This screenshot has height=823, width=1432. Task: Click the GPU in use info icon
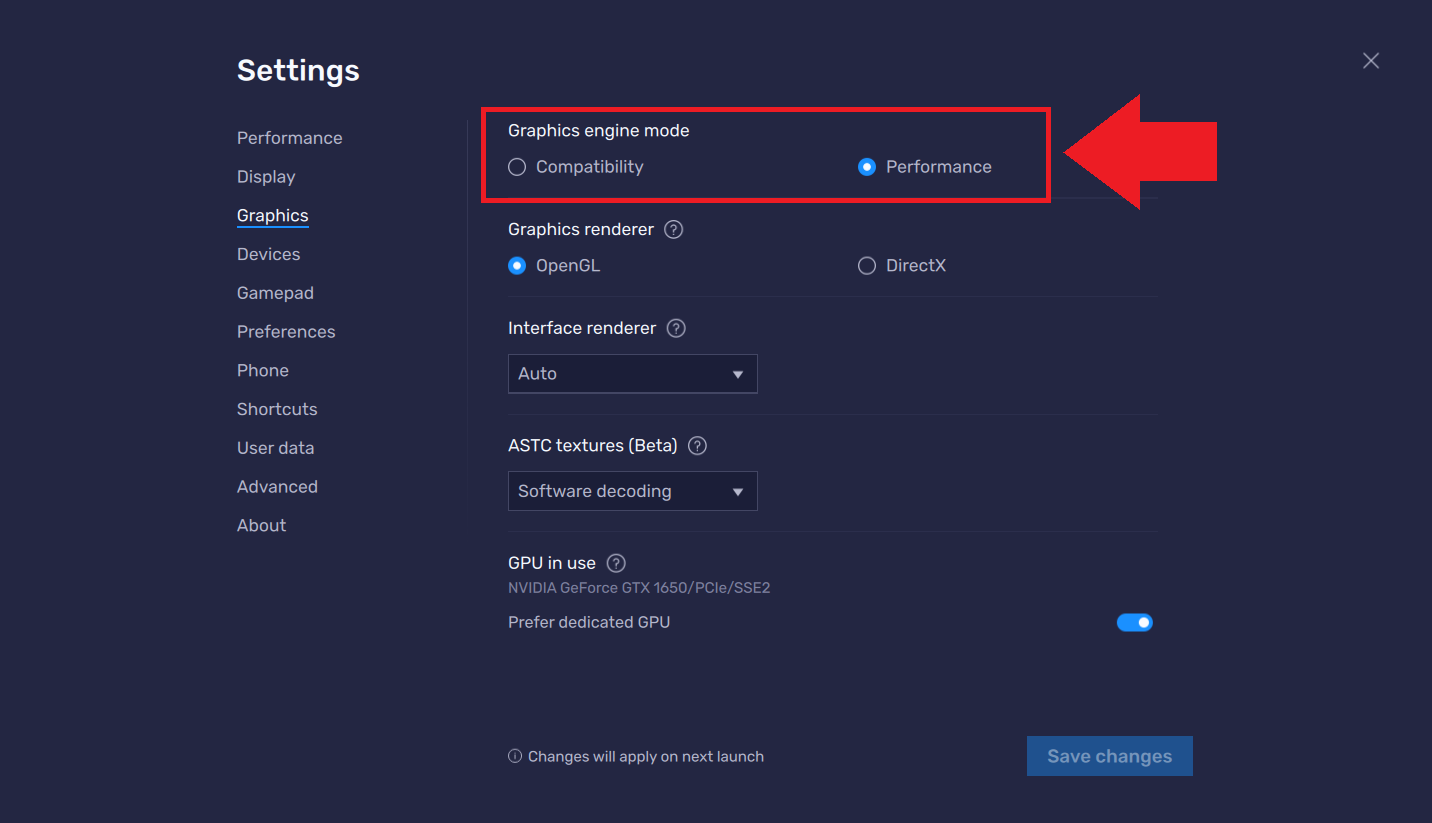pos(615,563)
